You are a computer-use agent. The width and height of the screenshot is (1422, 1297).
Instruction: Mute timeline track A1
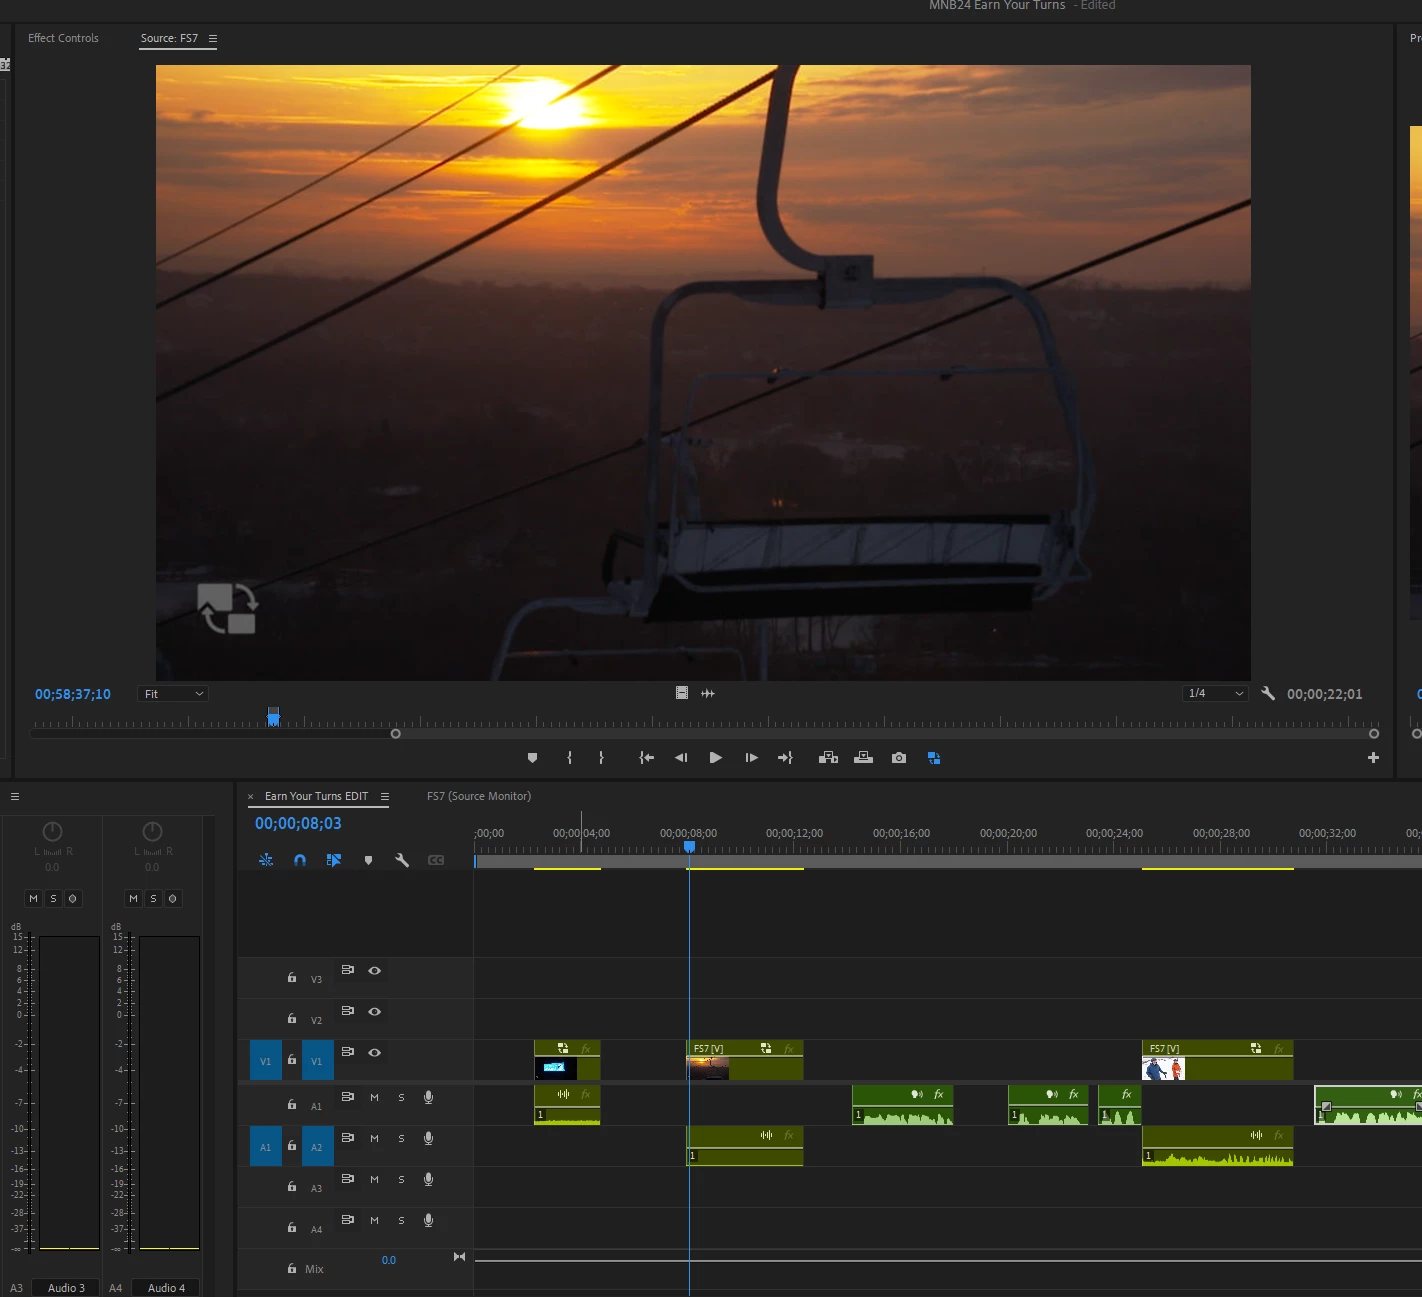coord(375,1097)
